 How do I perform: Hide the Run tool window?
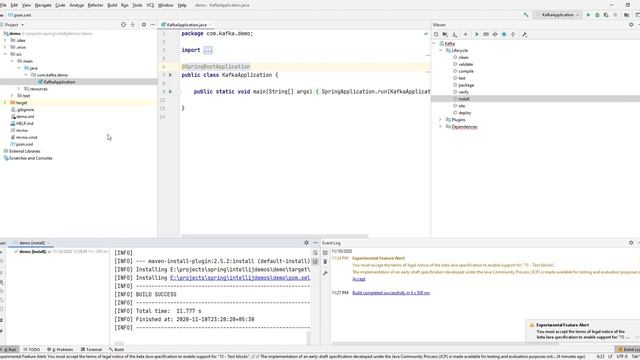click(x=316, y=243)
